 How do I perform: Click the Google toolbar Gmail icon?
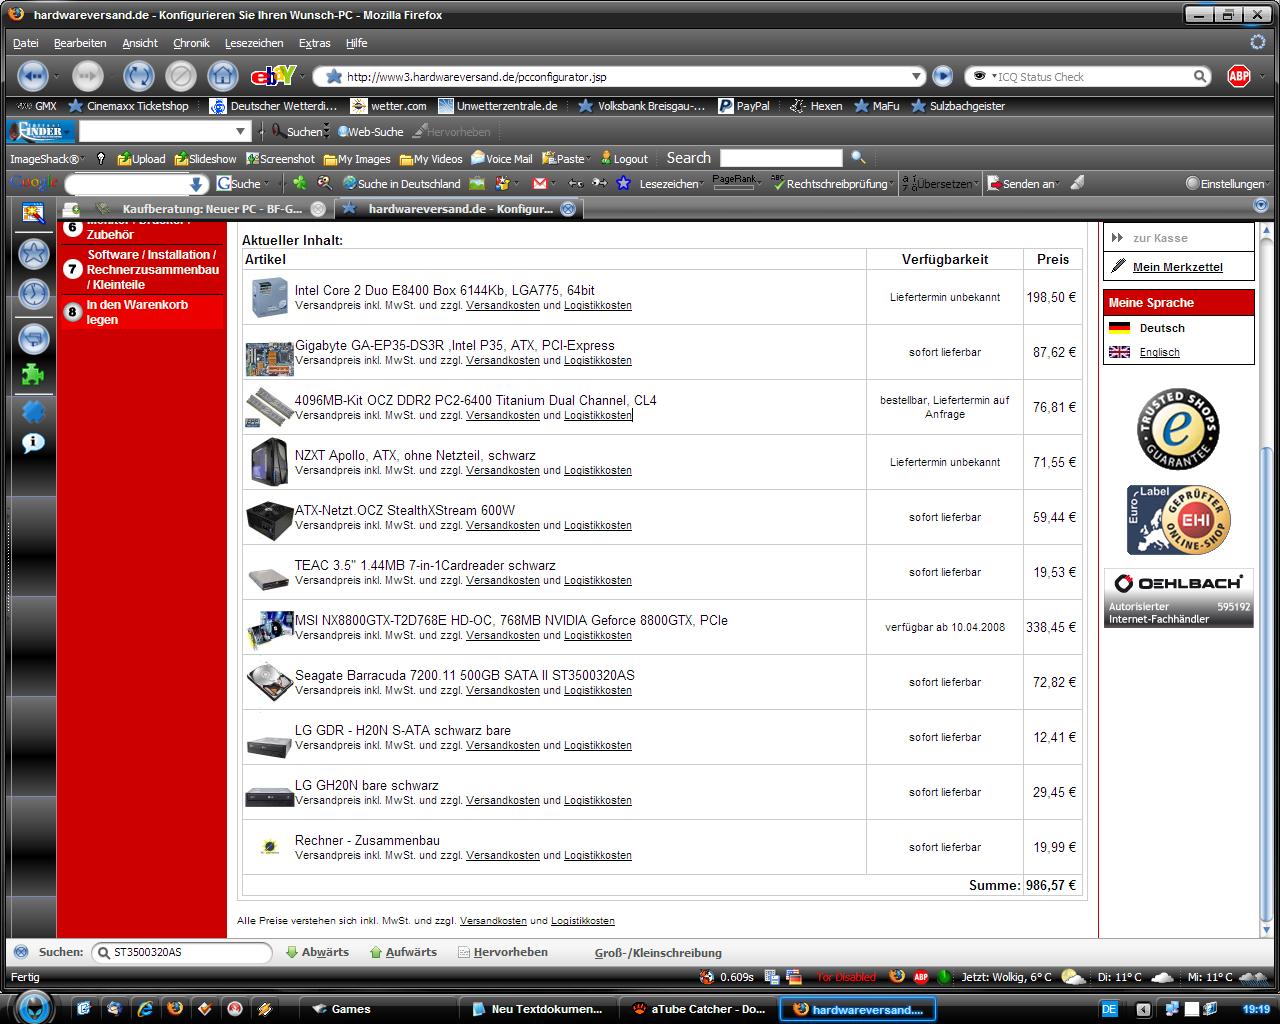coord(539,183)
